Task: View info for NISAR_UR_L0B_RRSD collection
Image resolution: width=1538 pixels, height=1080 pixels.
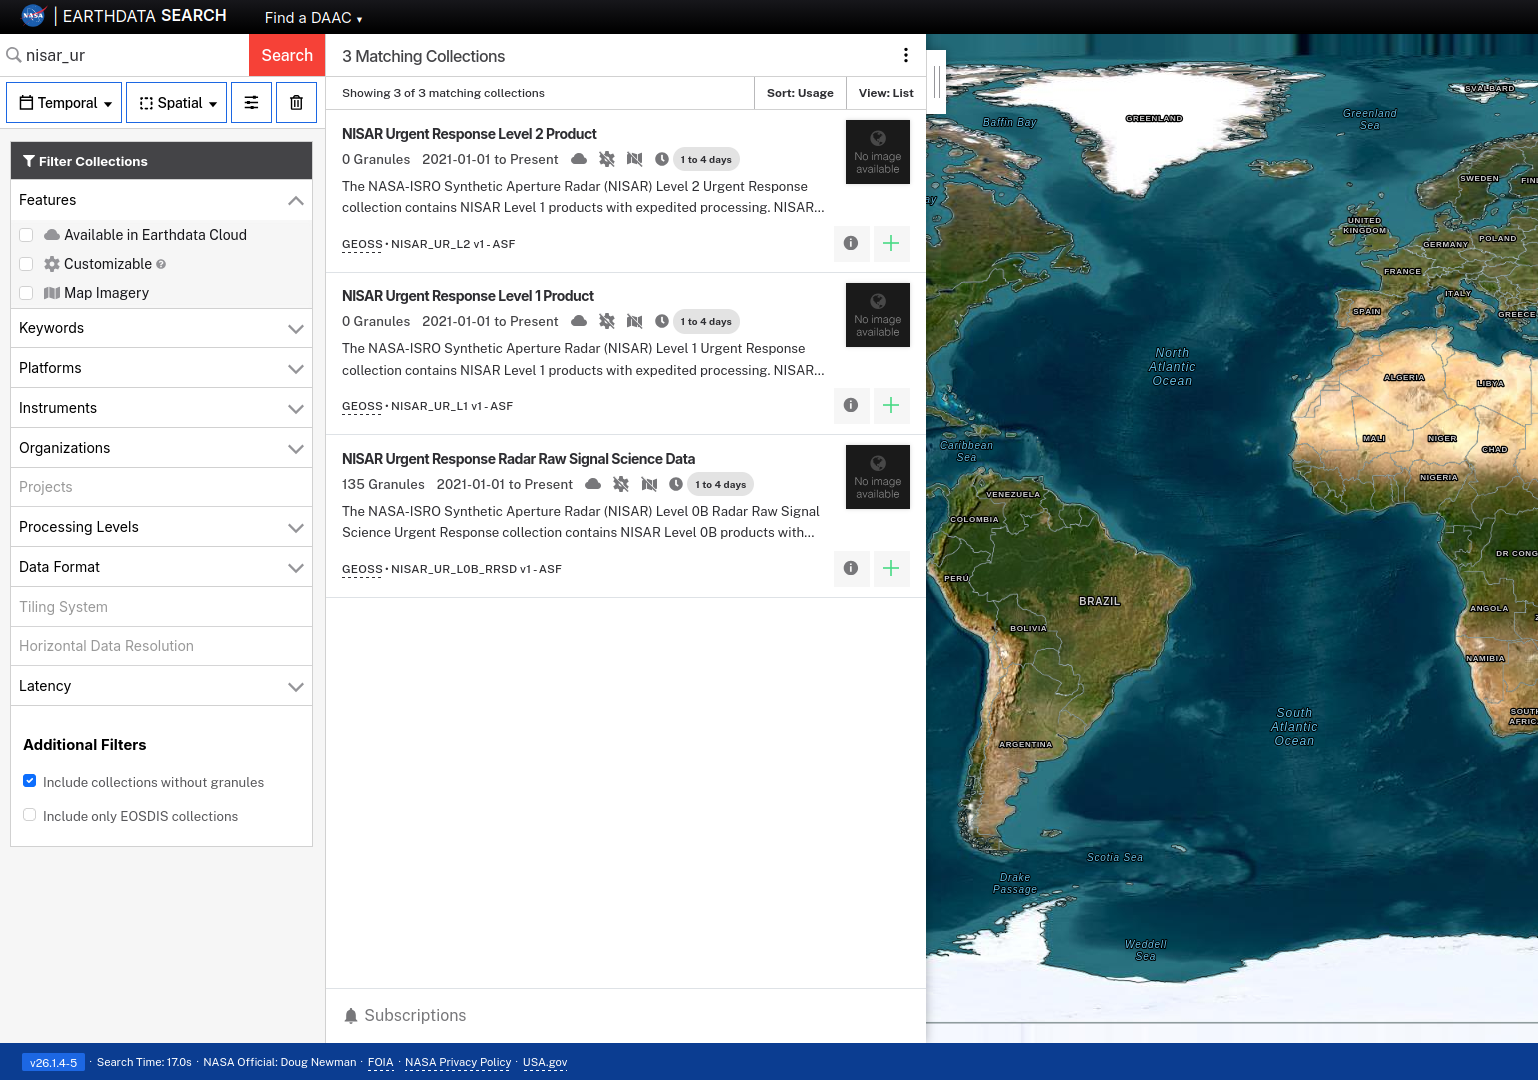Action: pos(851,568)
